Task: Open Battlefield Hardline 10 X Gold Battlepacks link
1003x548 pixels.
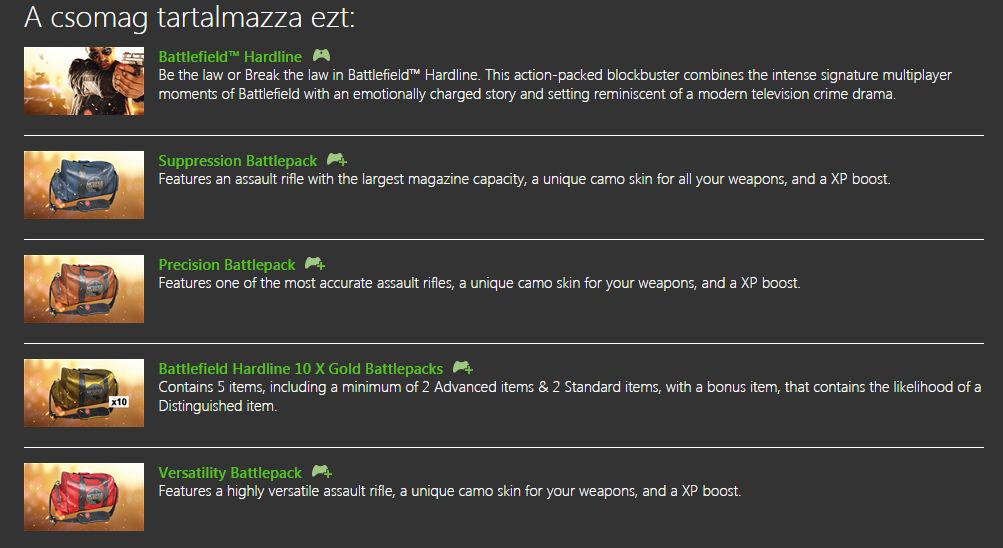Action: coord(301,369)
